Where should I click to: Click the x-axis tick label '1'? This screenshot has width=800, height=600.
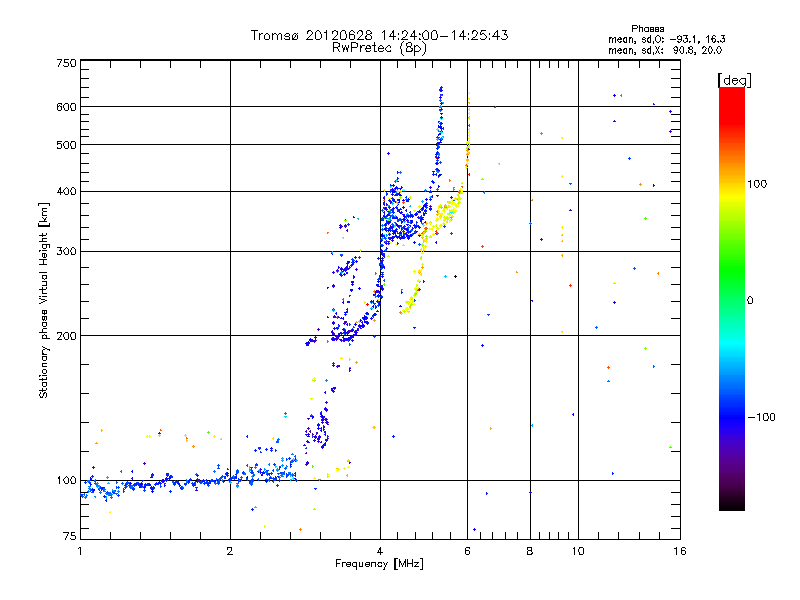80,551
